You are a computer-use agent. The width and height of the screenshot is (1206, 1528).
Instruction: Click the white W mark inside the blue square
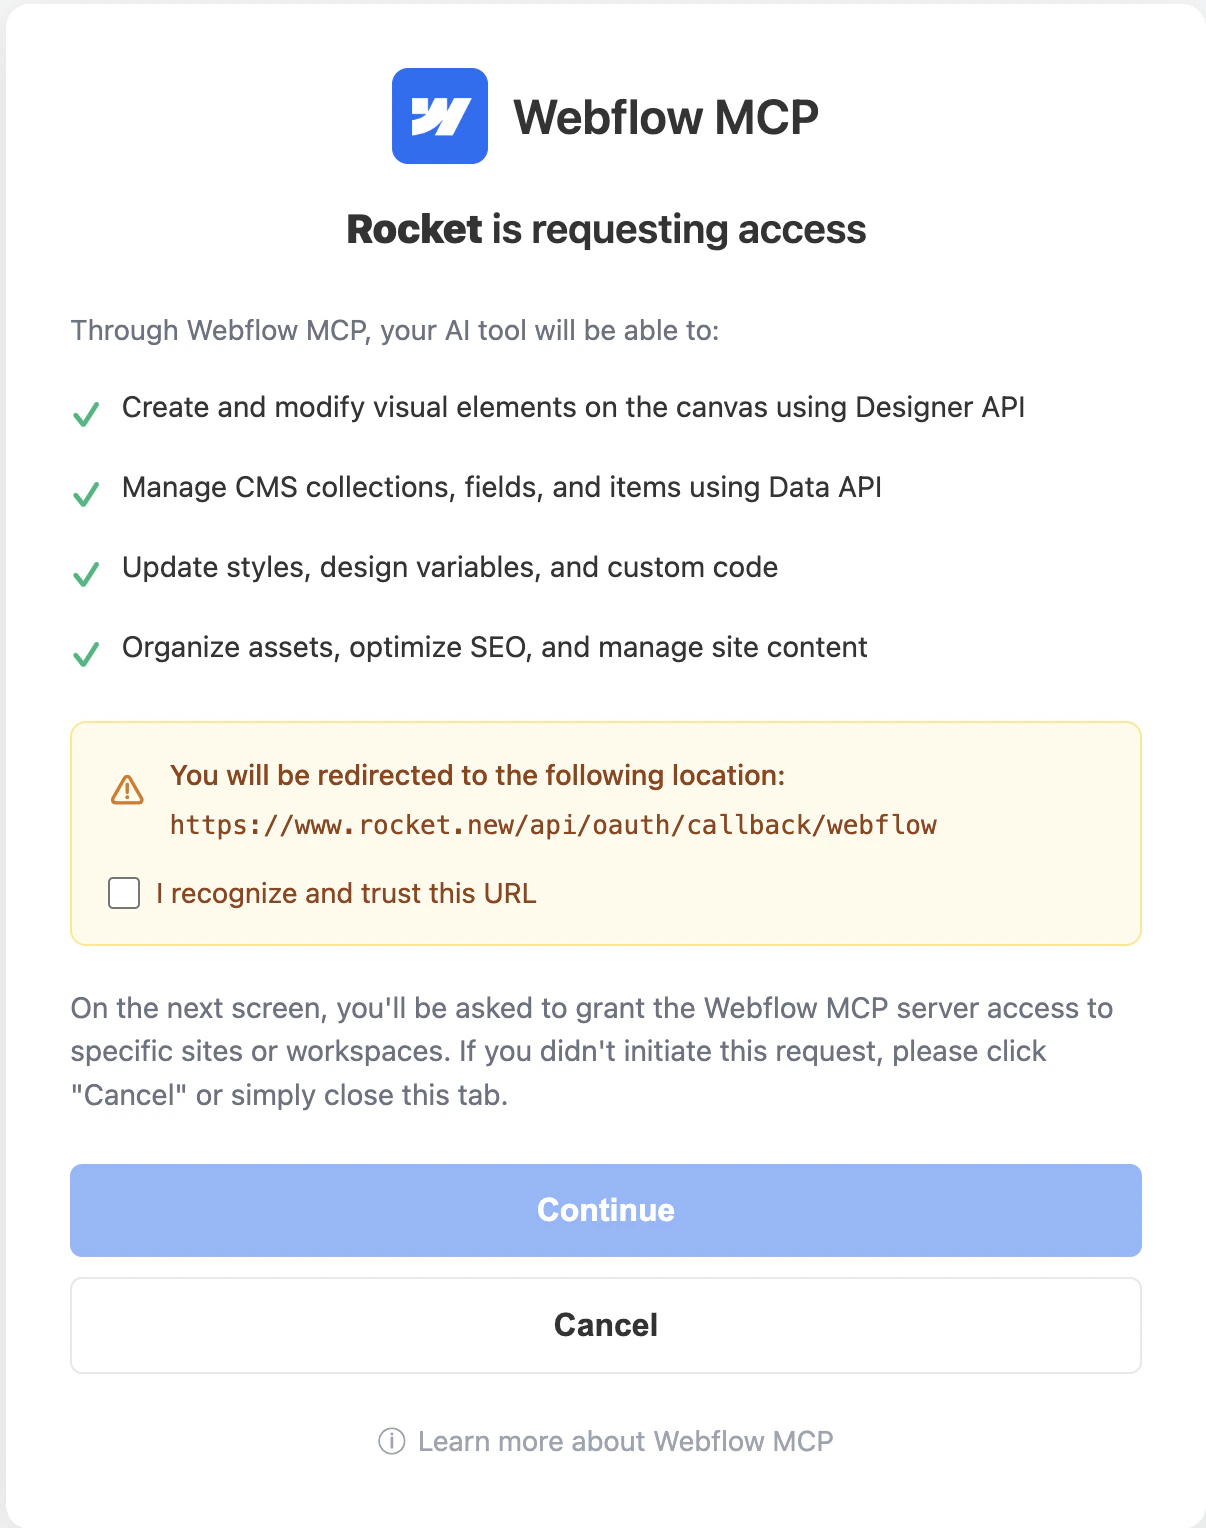click(x=439, y=116)
